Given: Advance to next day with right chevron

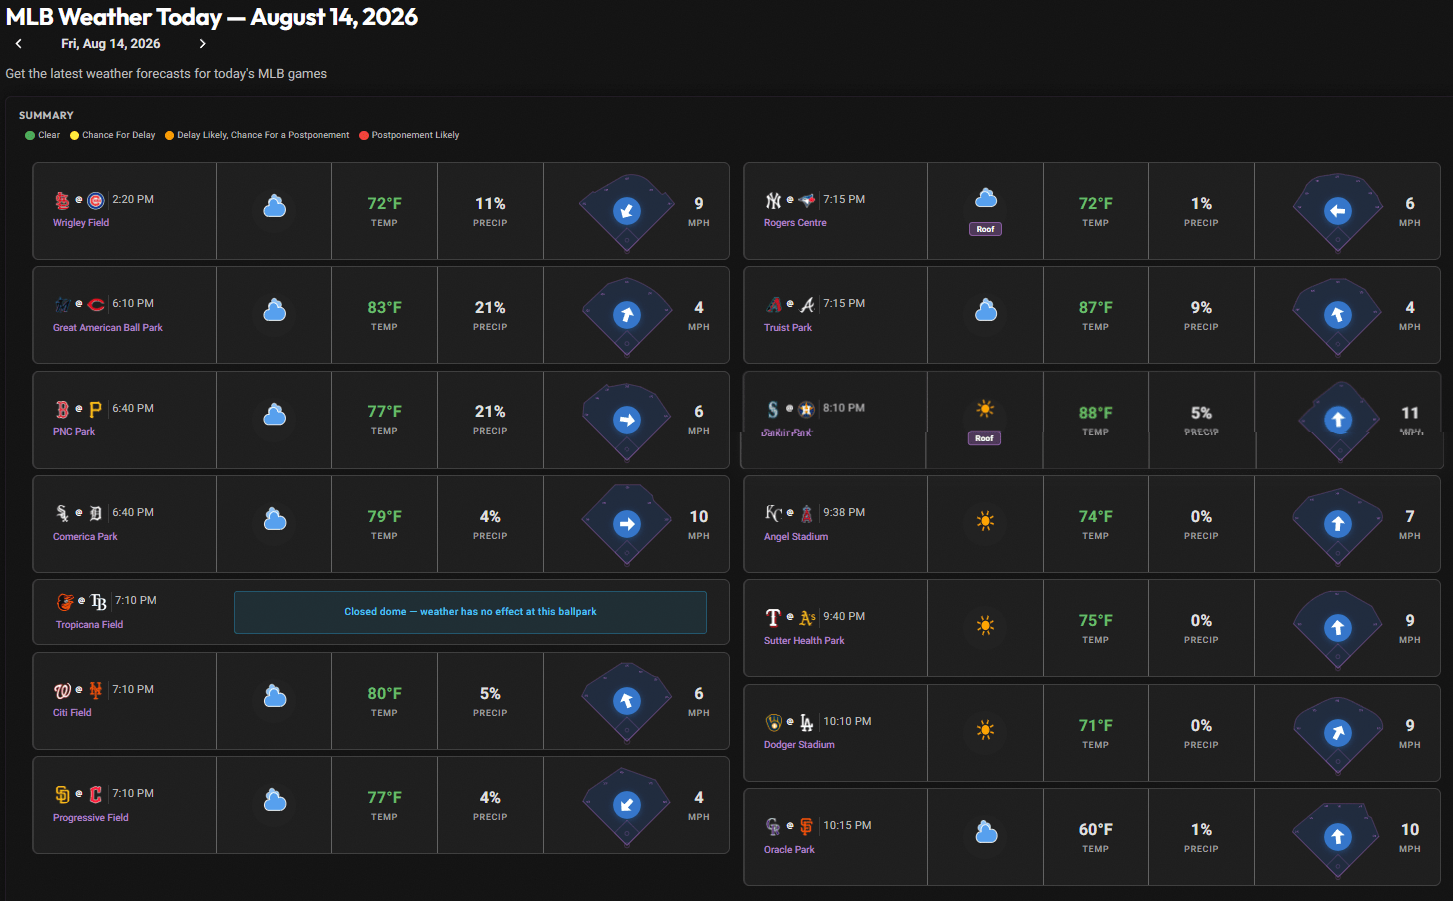Looking at the screenshot, I should pyautogui.click(x=202, y=44).
